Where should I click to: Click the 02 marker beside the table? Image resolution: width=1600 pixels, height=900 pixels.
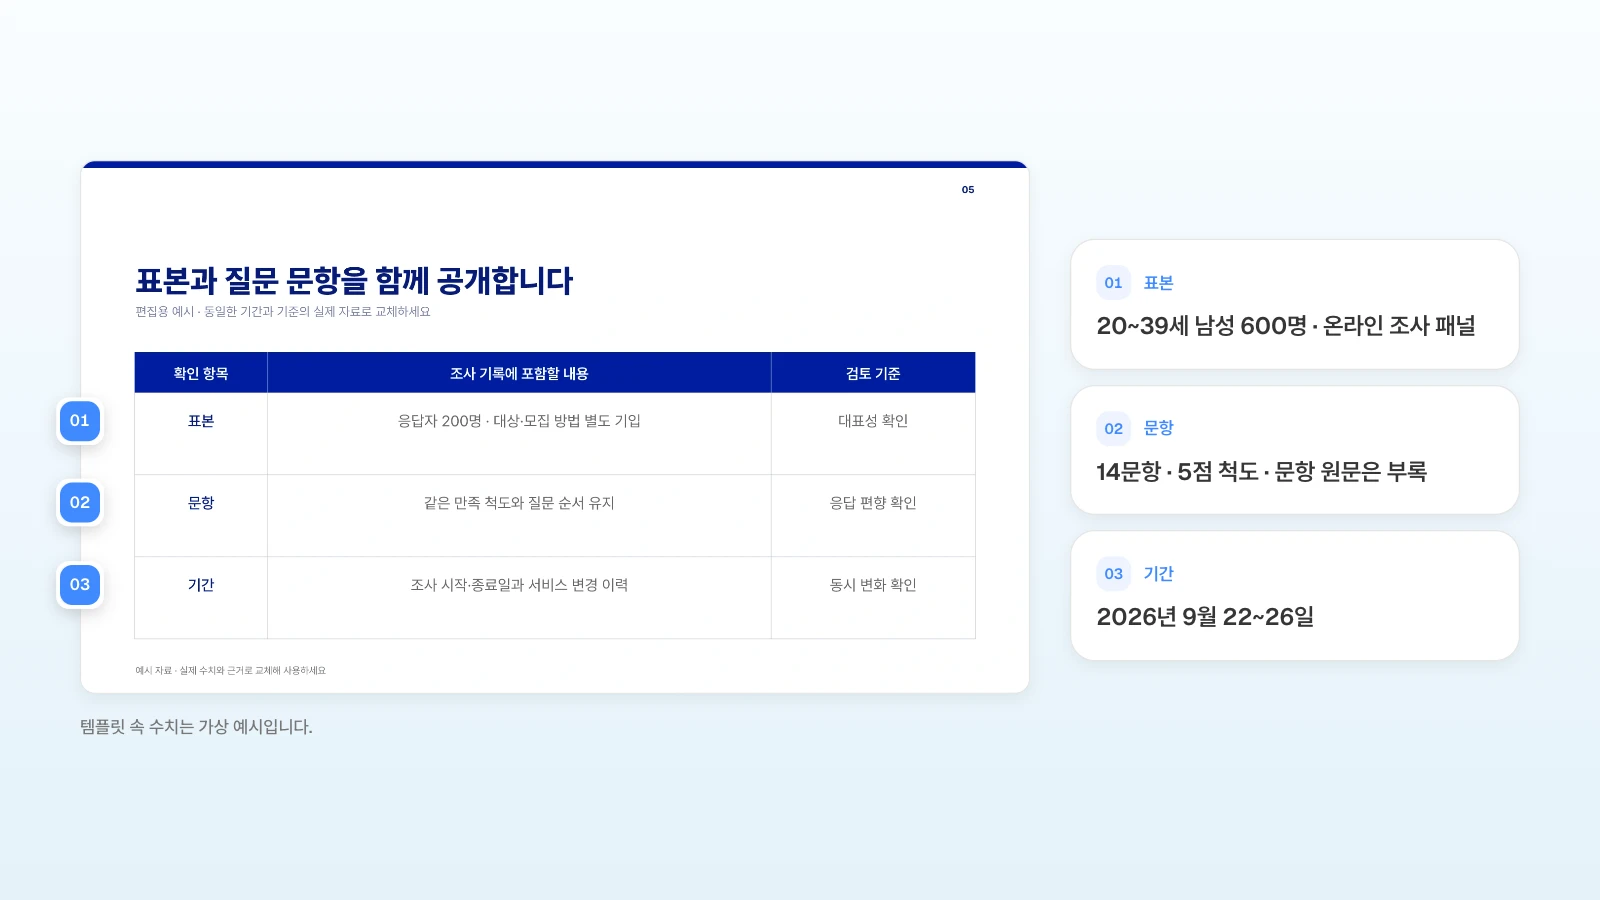tap(80, 503)
